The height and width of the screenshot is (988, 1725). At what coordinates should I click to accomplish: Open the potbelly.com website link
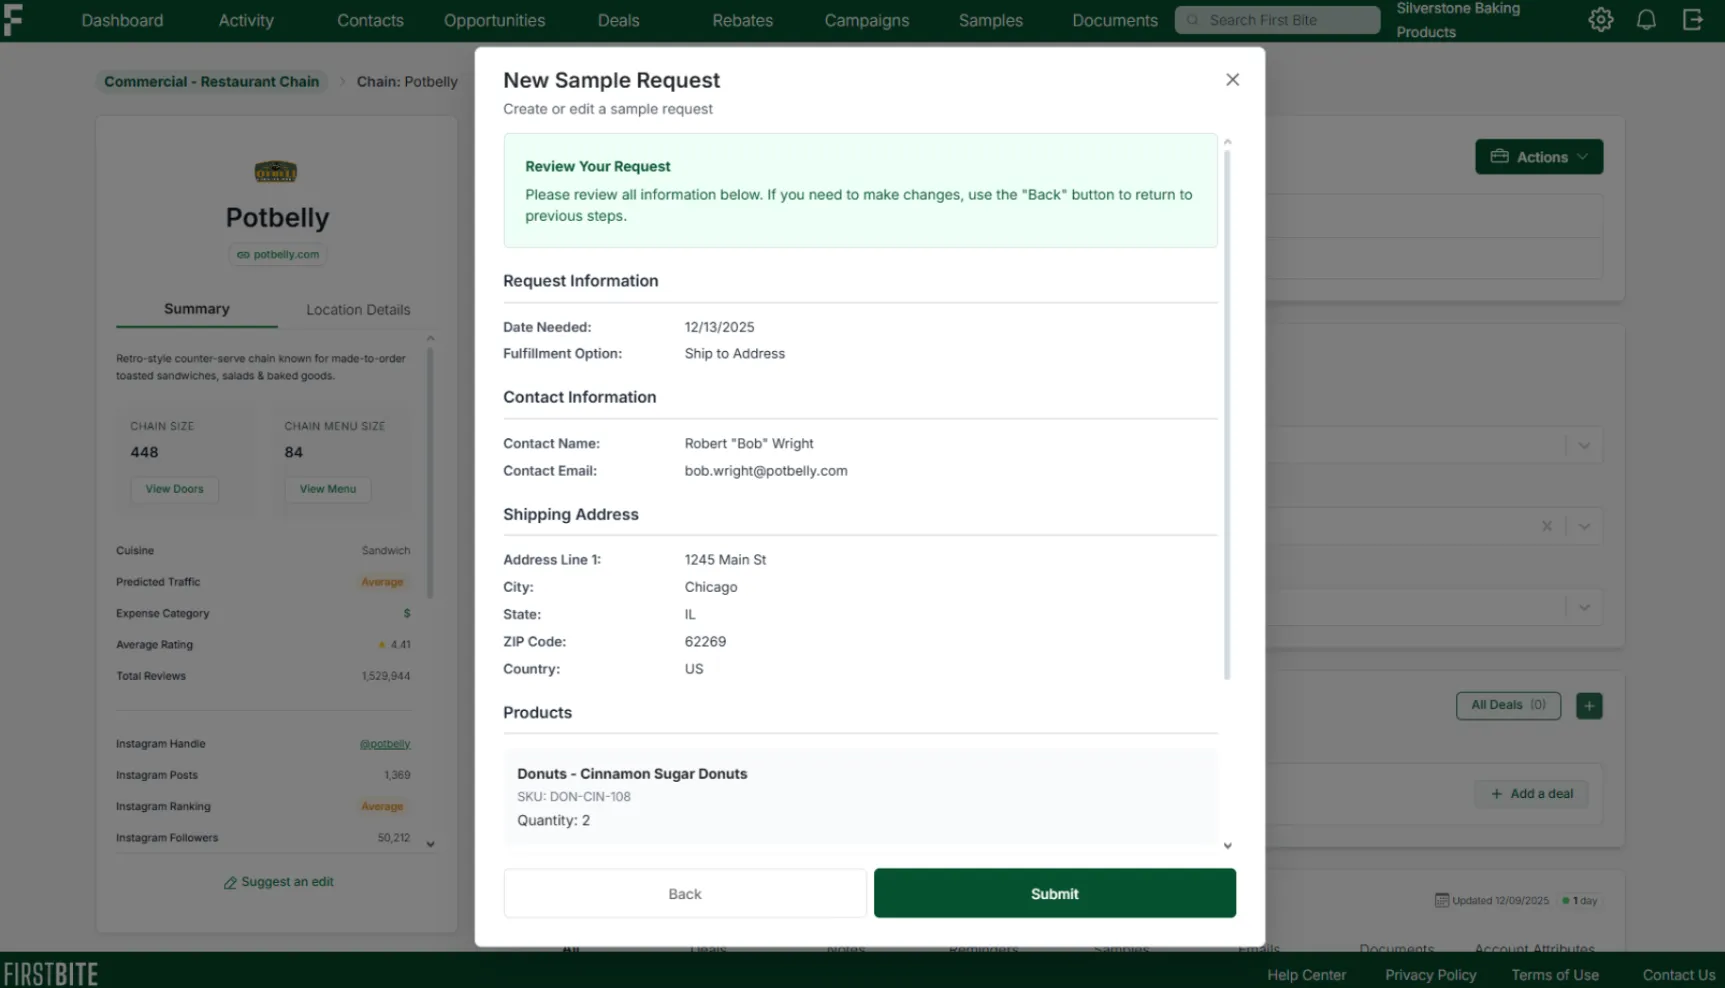tap(277, 255)
